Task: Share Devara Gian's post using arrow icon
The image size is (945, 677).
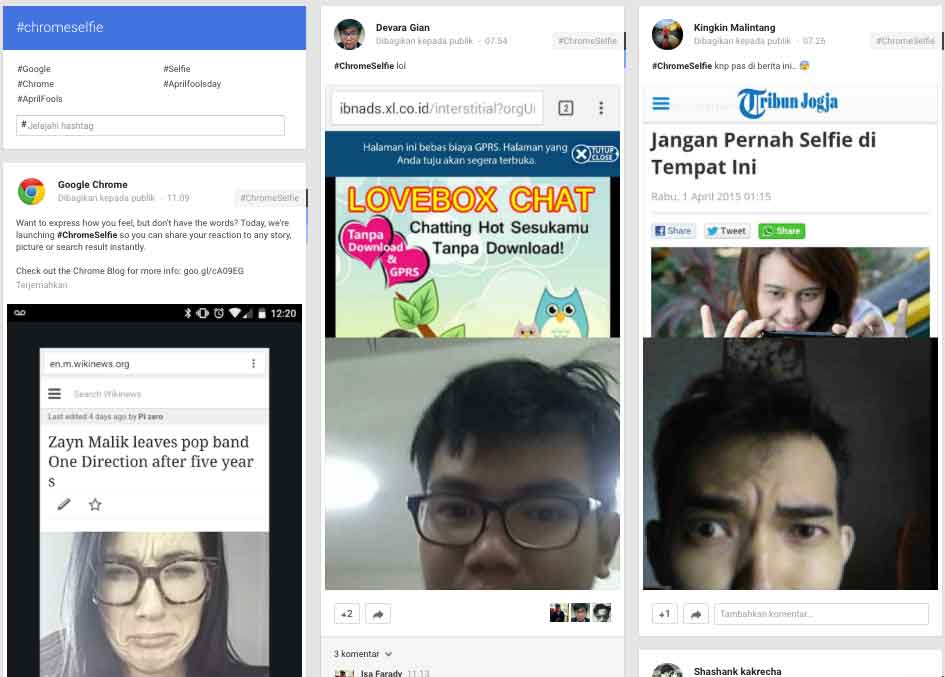Action: [x=377, y=613]
